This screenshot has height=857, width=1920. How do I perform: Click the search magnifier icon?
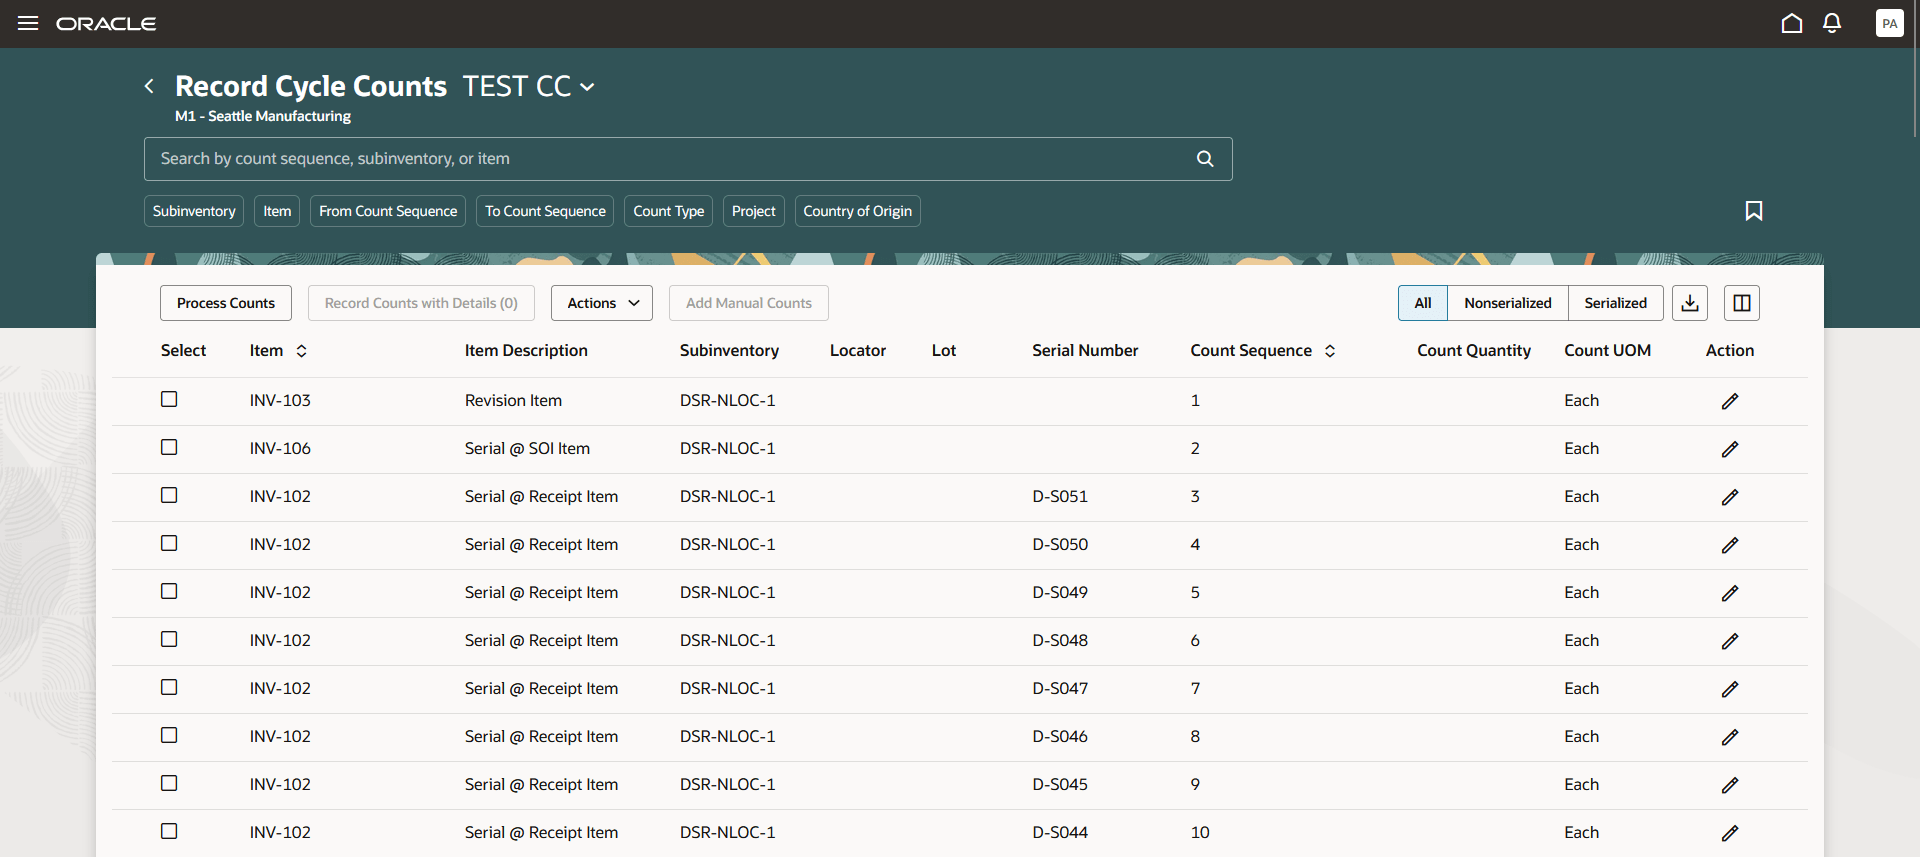coord(1205,159)
